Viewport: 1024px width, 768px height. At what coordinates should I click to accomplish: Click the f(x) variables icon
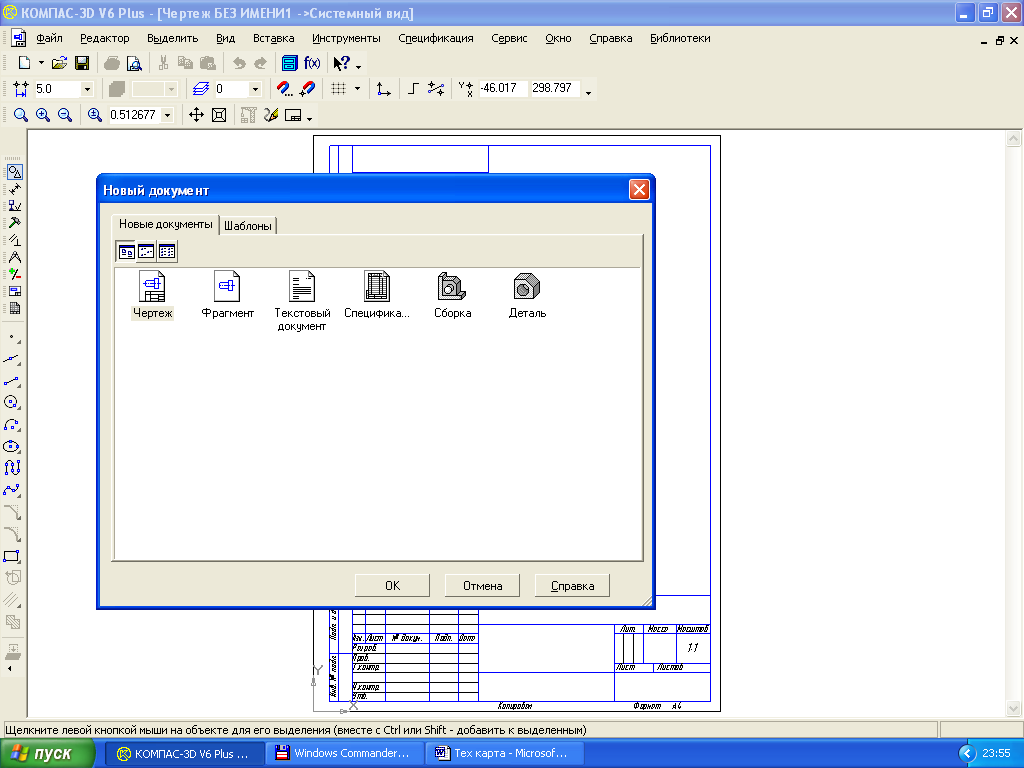point(312,63)
